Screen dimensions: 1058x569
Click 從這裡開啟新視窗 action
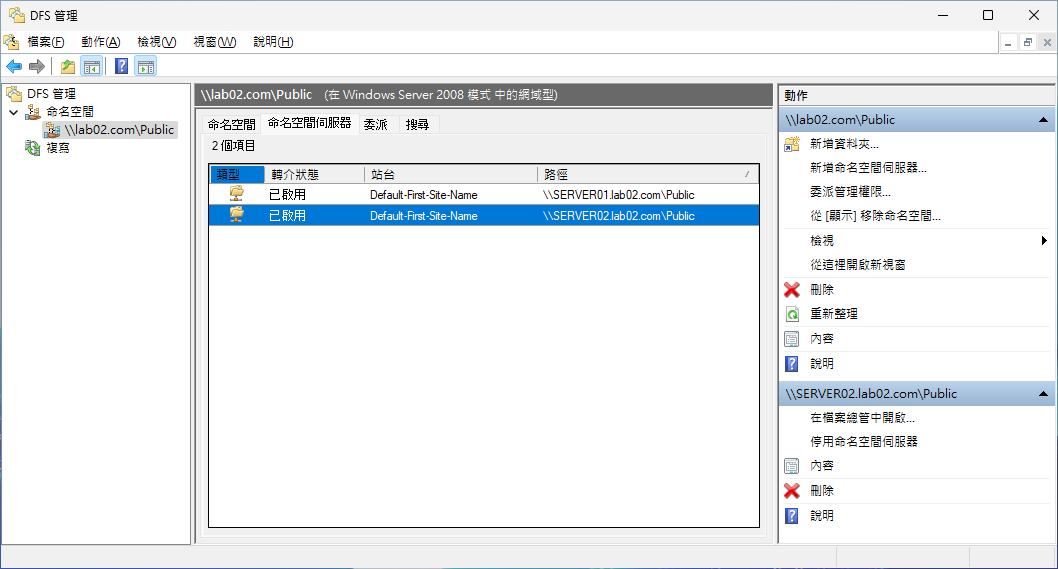click(858, 265)
